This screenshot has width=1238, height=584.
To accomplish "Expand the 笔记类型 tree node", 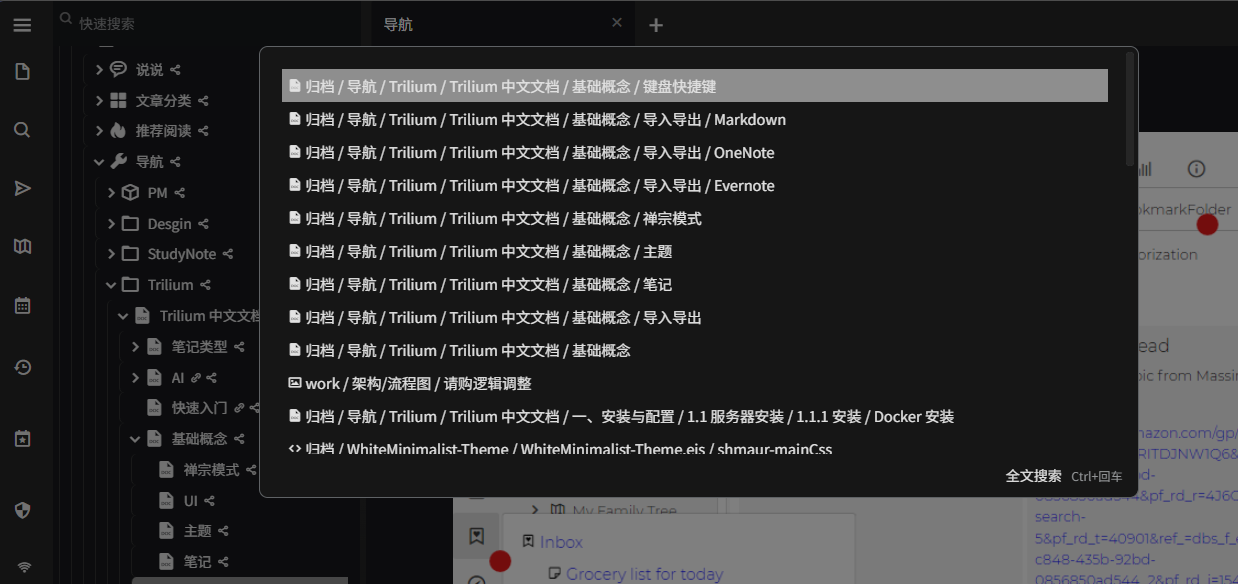I will tap(136, 347).
